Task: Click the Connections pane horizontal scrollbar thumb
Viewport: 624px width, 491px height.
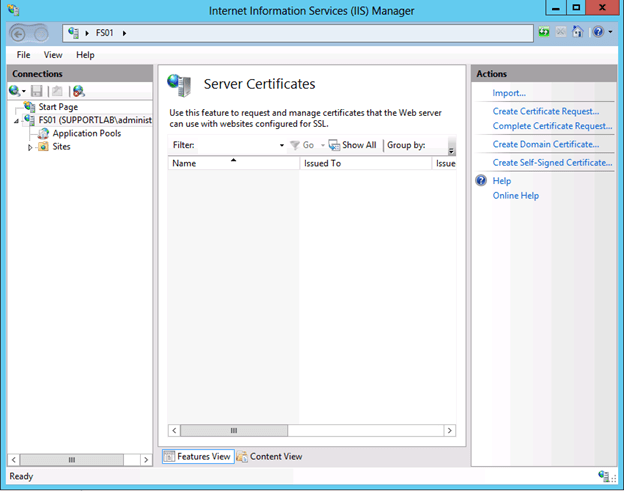Action: coord(72,460)
